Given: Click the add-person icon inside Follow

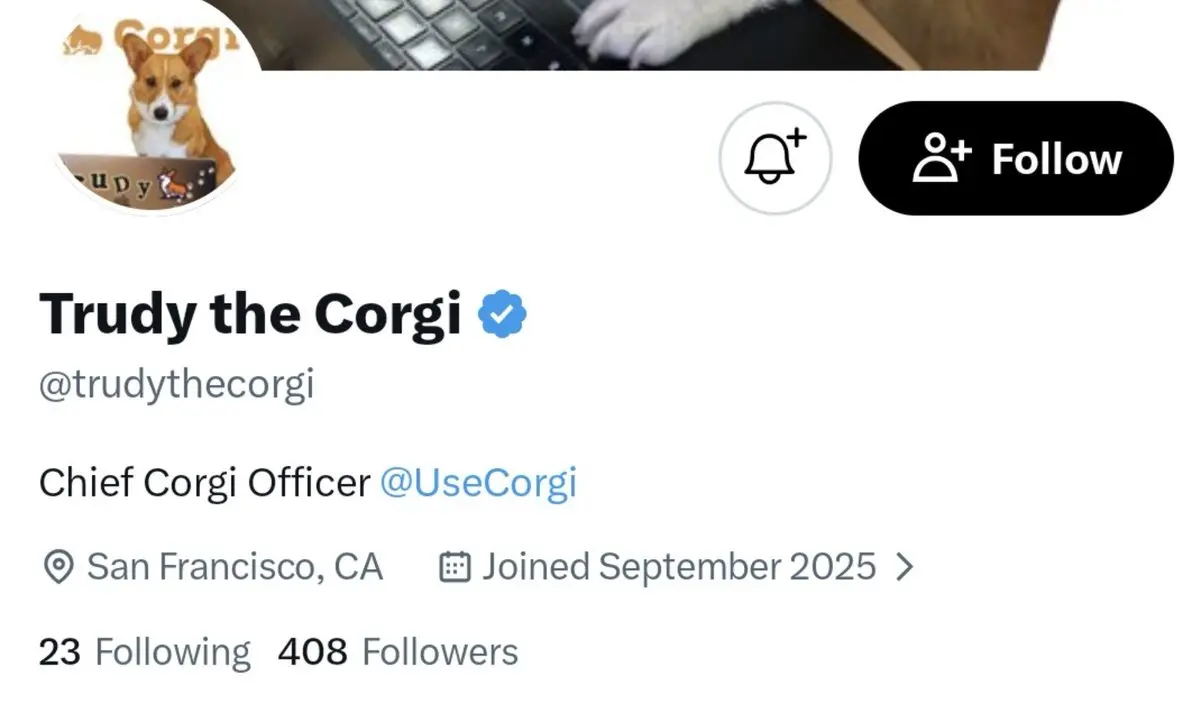Looking at the screenshot, I should click(941, 159).
